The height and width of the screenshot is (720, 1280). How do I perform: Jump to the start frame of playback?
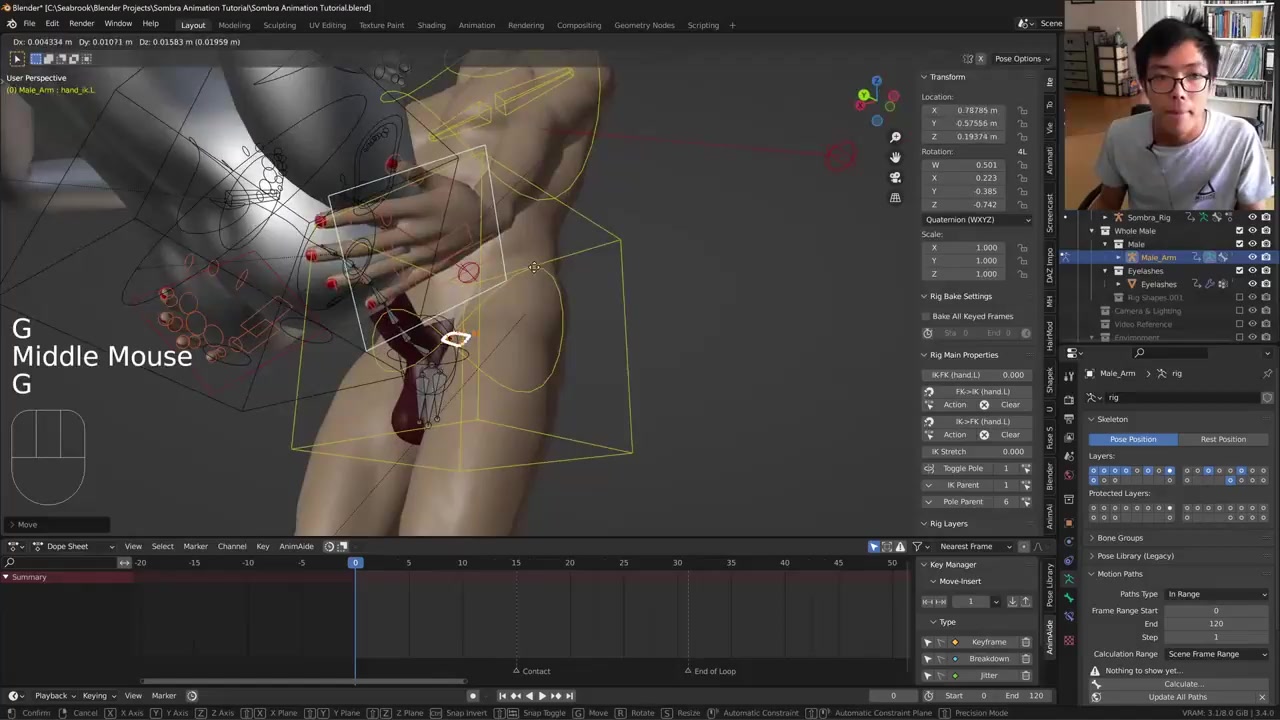click(x=502, y=696)
